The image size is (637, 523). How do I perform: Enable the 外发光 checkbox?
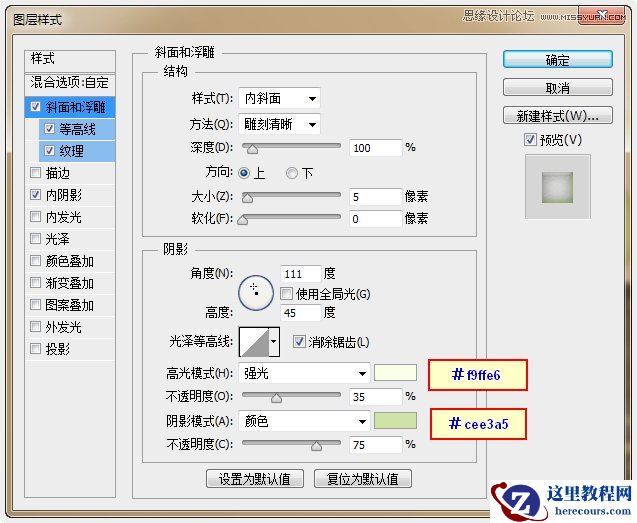(x=35, y=326)
